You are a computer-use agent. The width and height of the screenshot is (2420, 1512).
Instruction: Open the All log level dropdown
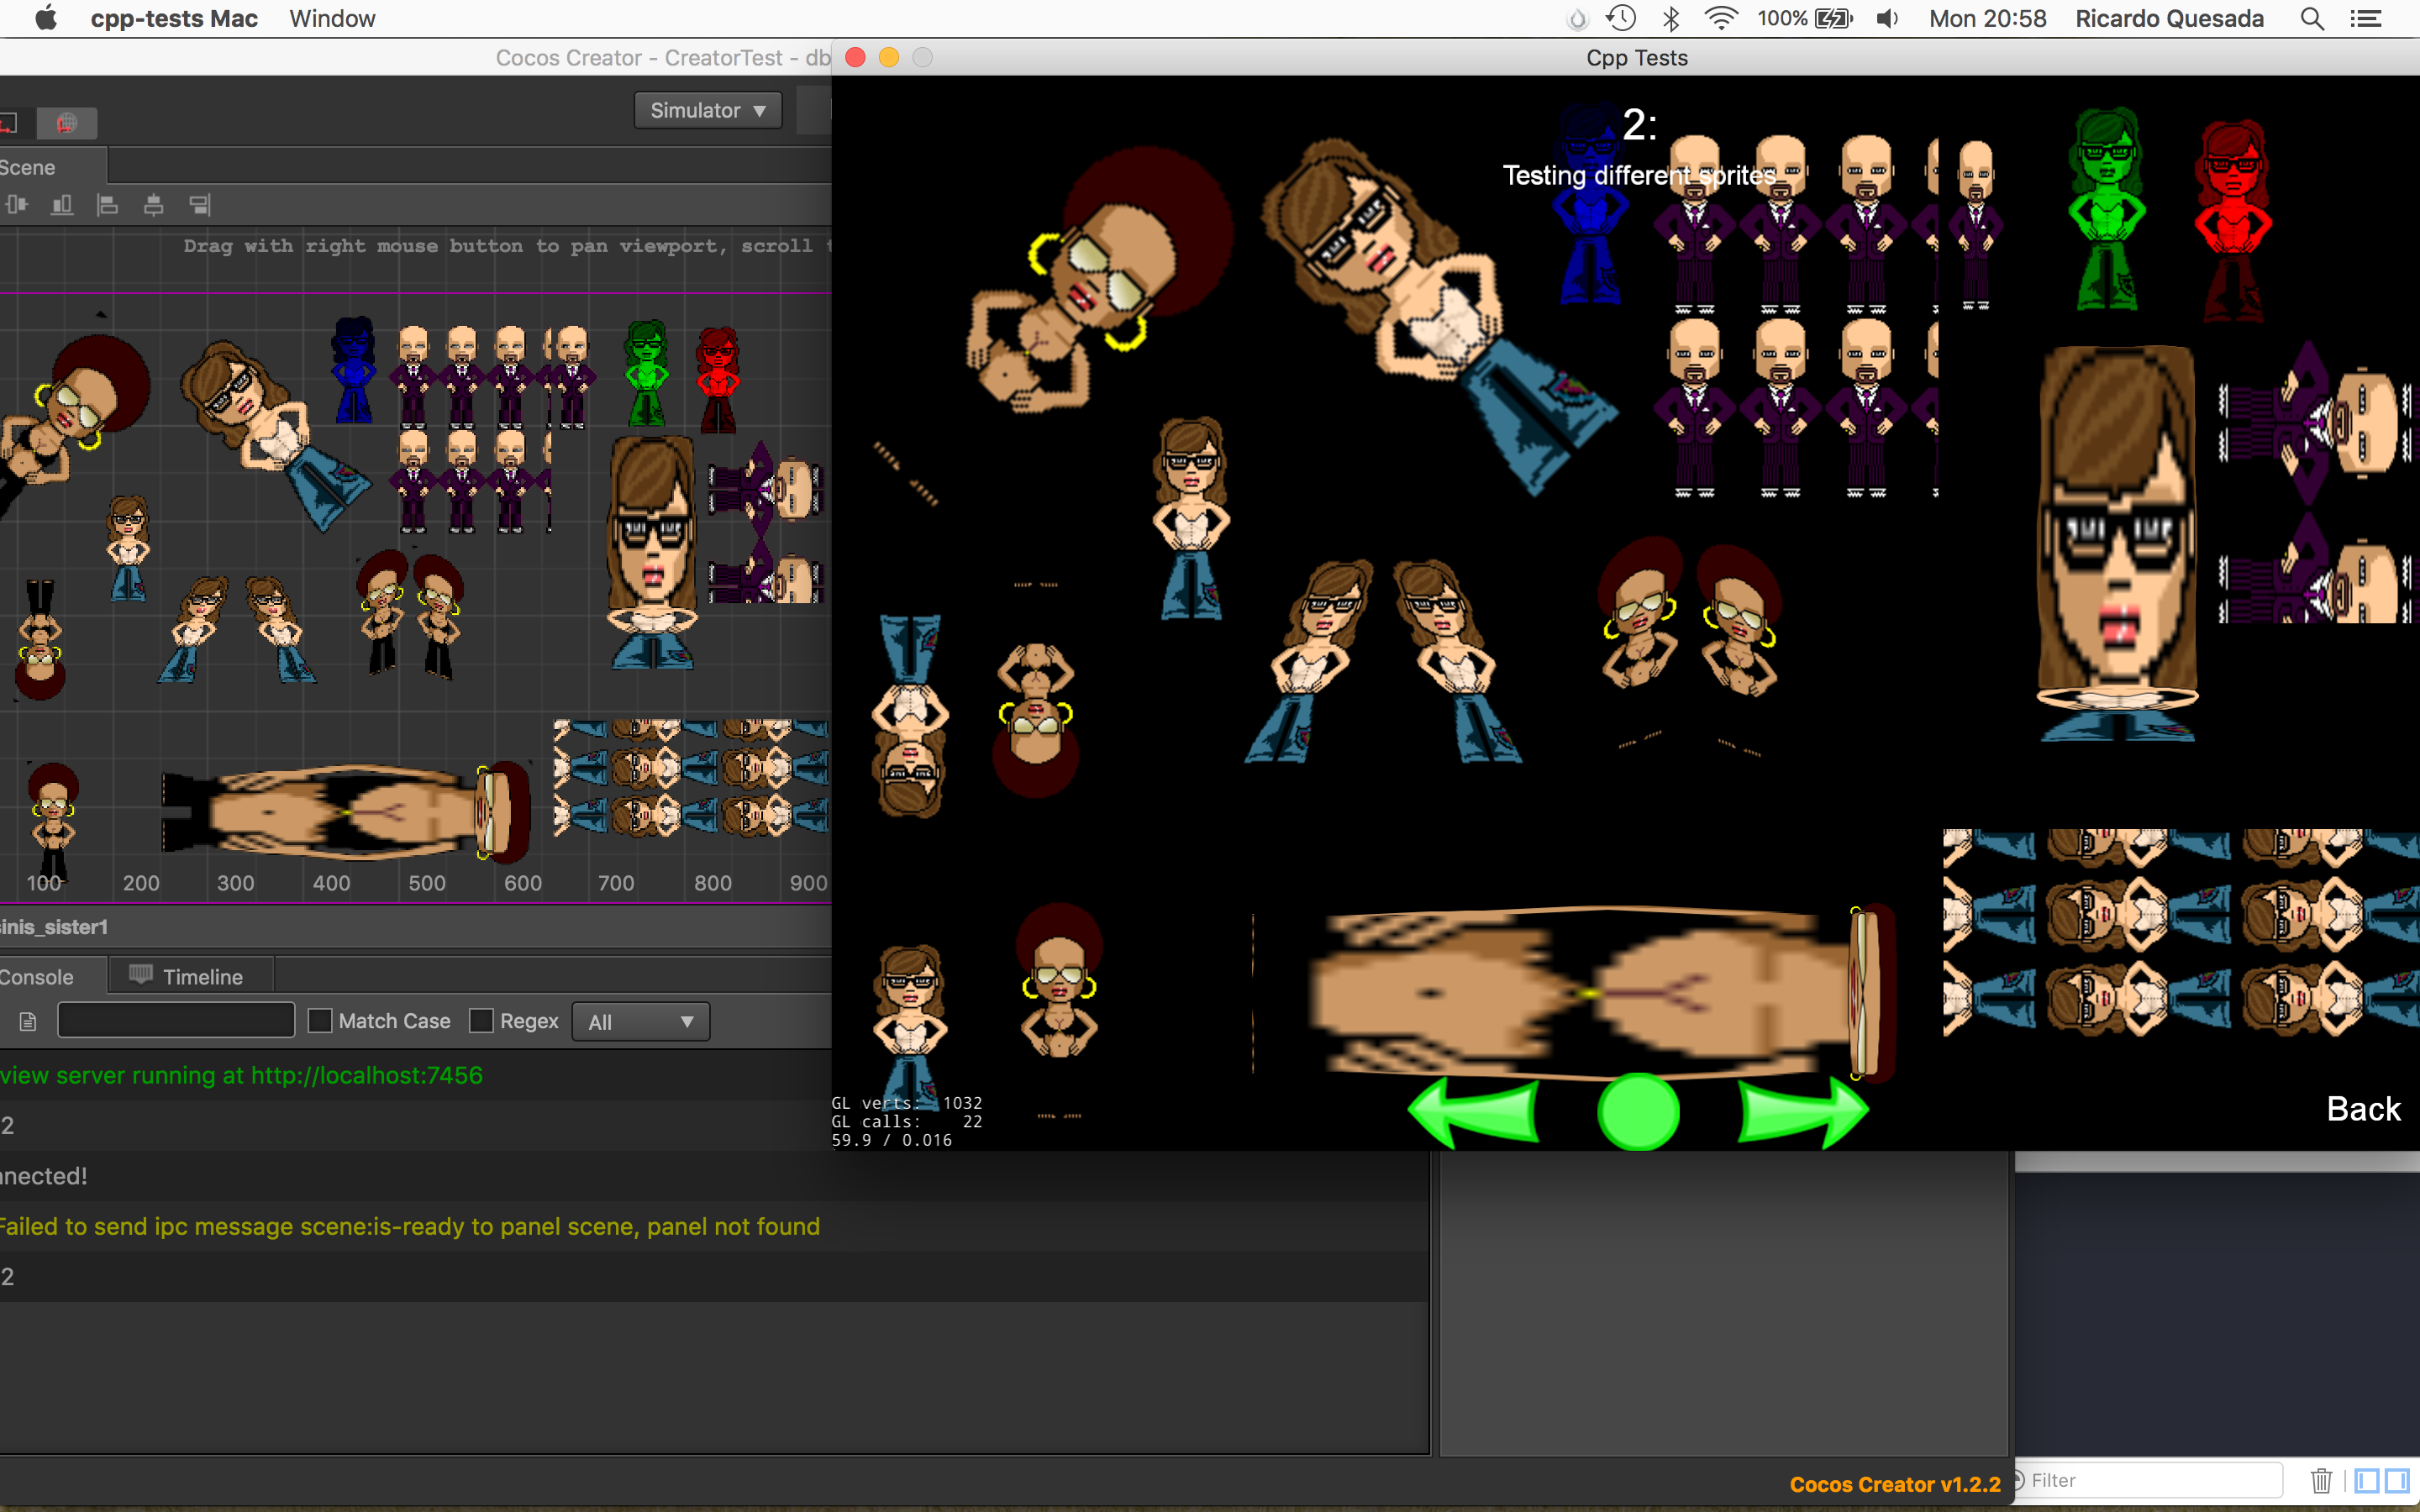tap(640, 1022)
